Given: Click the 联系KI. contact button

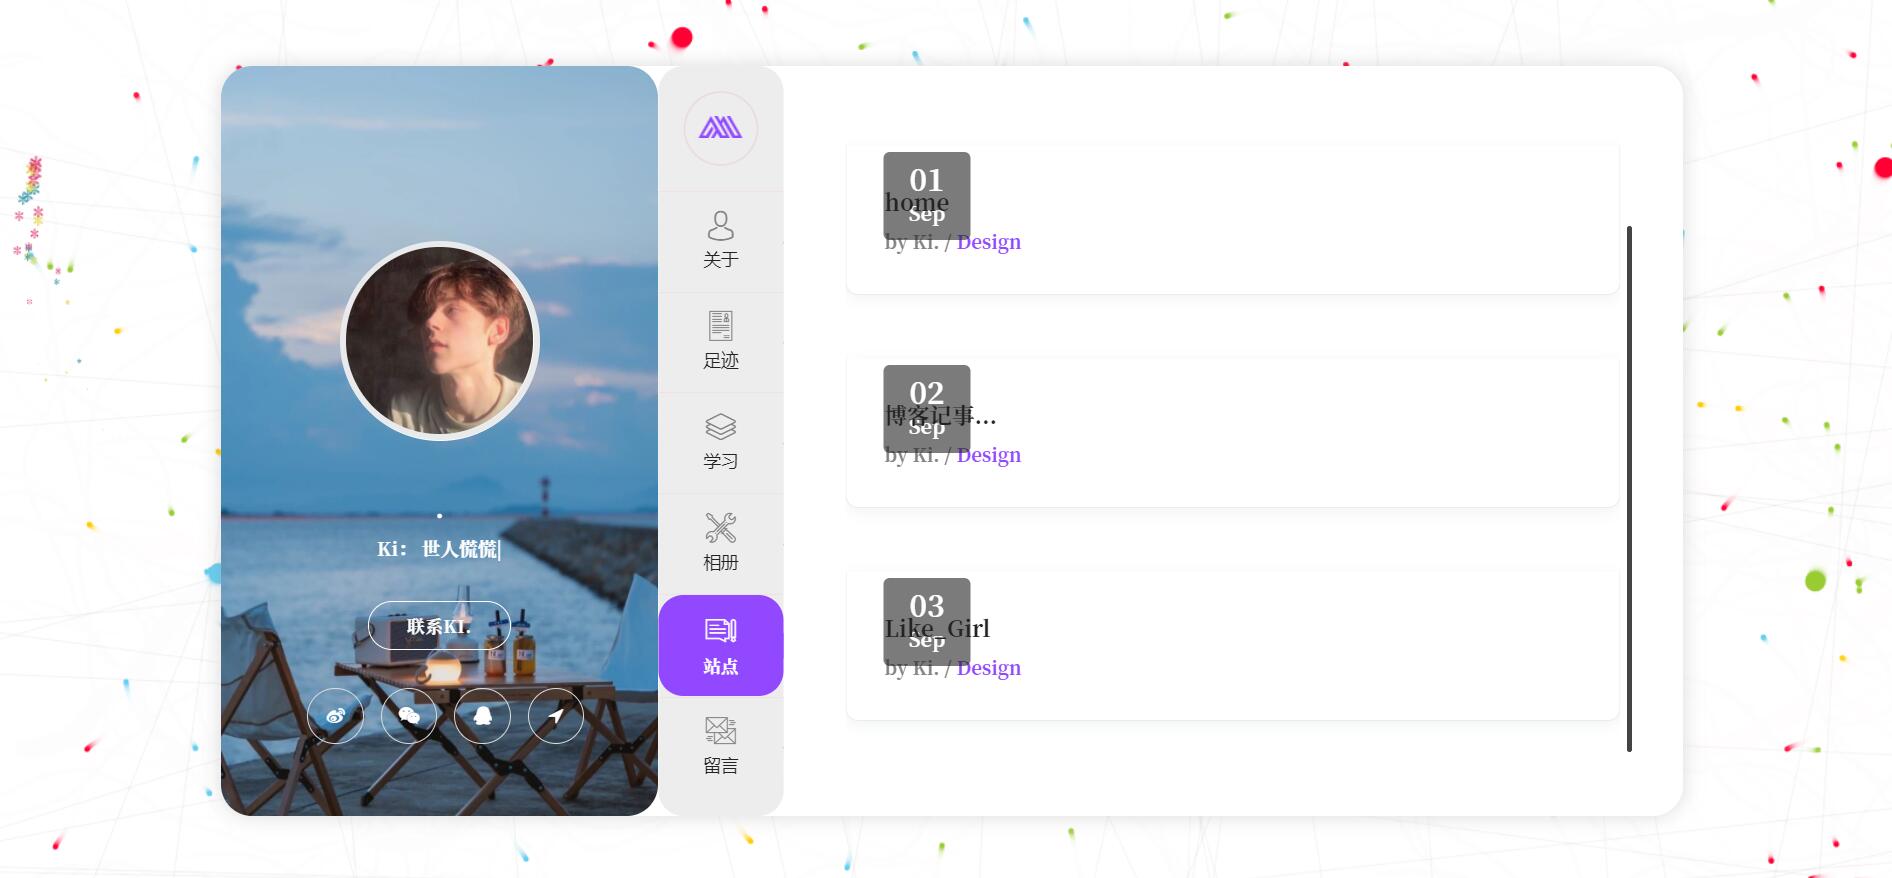Looking at the screenshot, I should pos(439,626).
